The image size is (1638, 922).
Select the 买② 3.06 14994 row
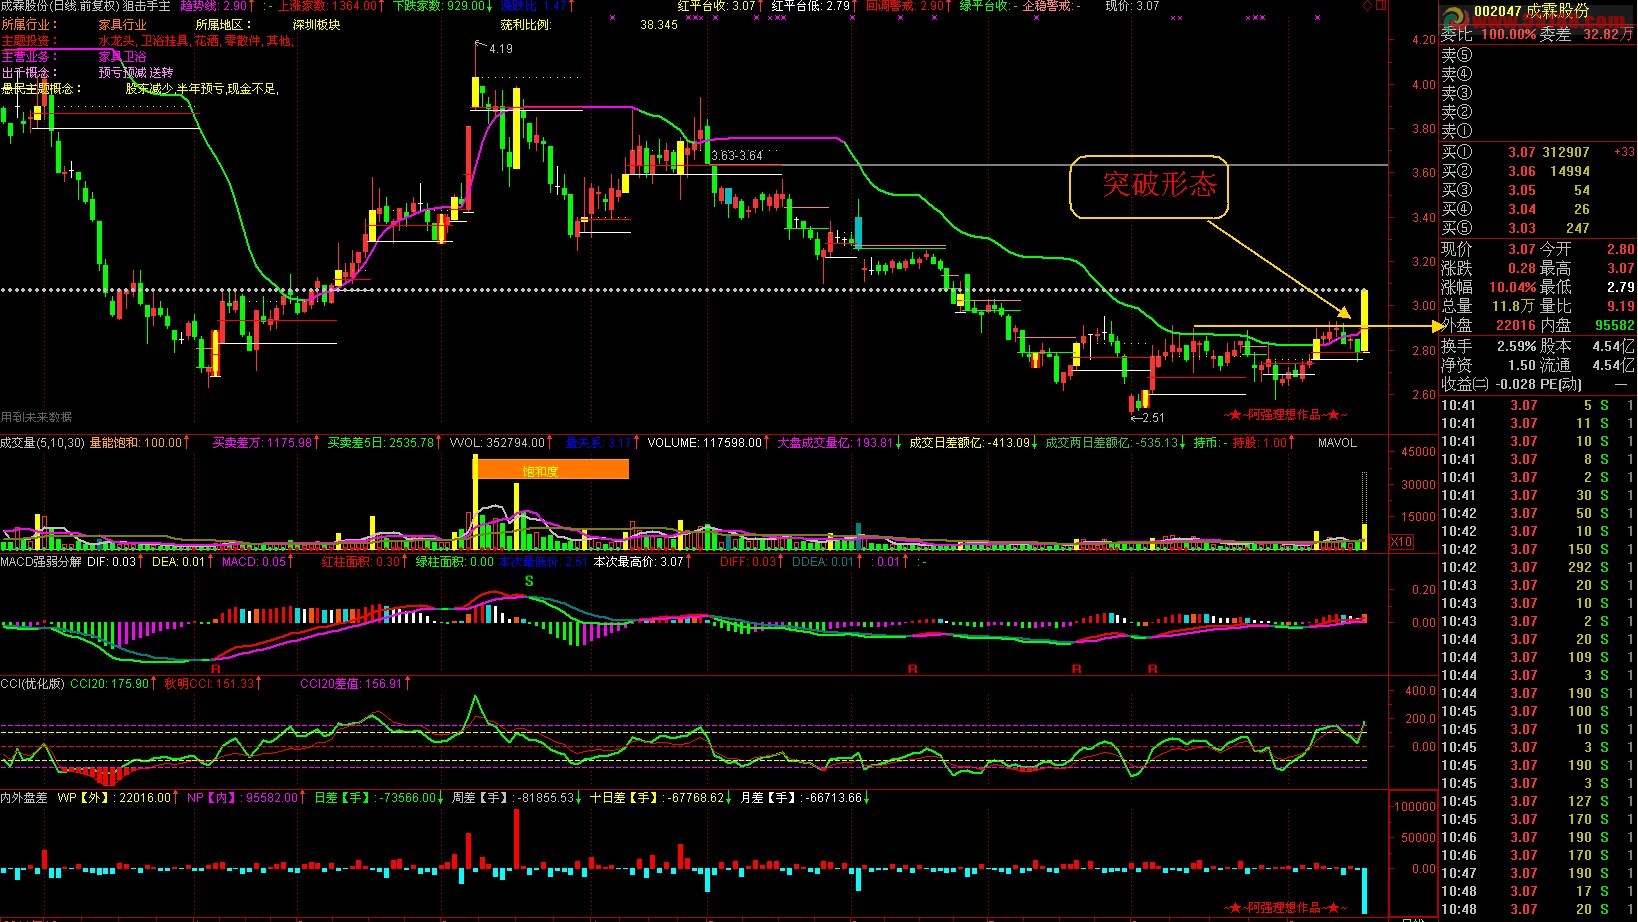click(1538, 171)
